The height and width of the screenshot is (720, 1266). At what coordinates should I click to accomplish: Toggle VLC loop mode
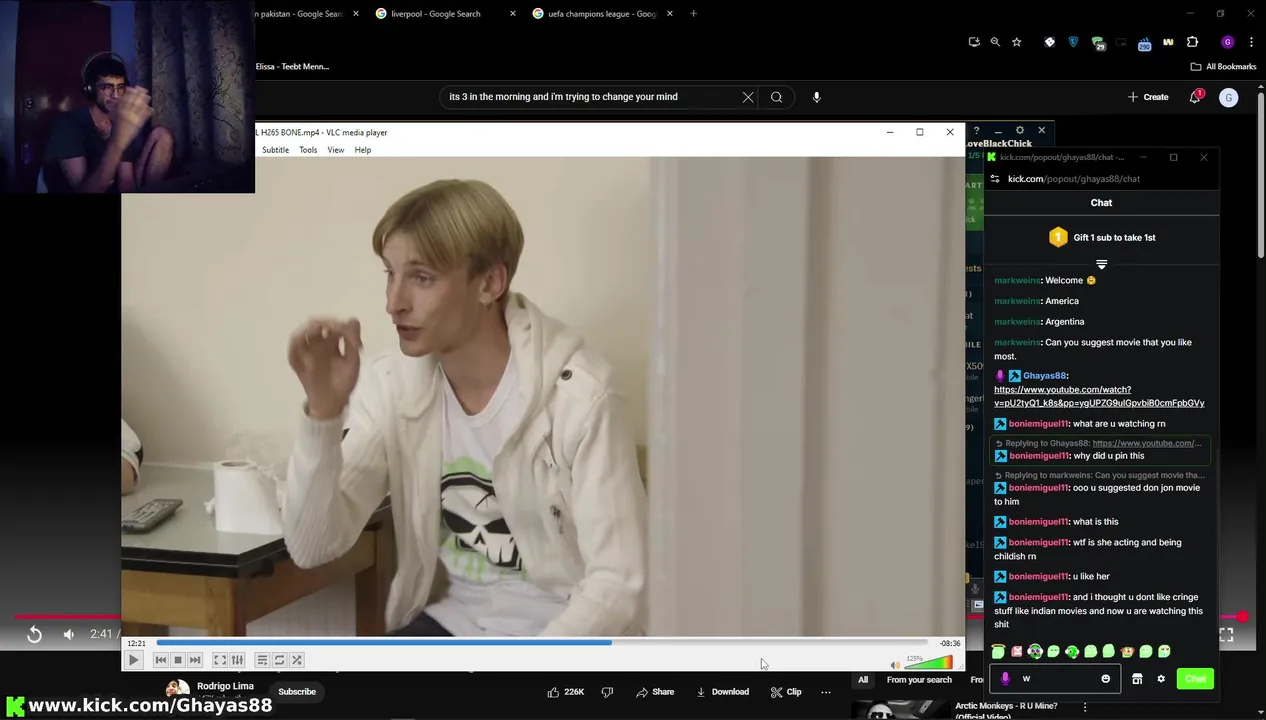point(280,660)
